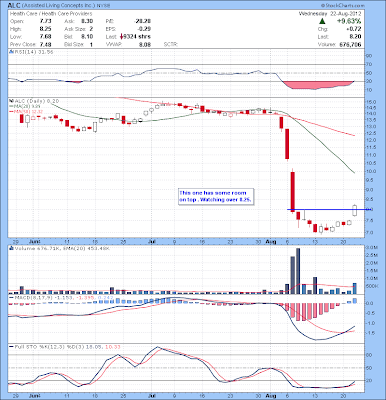Click the Bid value 8.10

(x=87, y=37)
